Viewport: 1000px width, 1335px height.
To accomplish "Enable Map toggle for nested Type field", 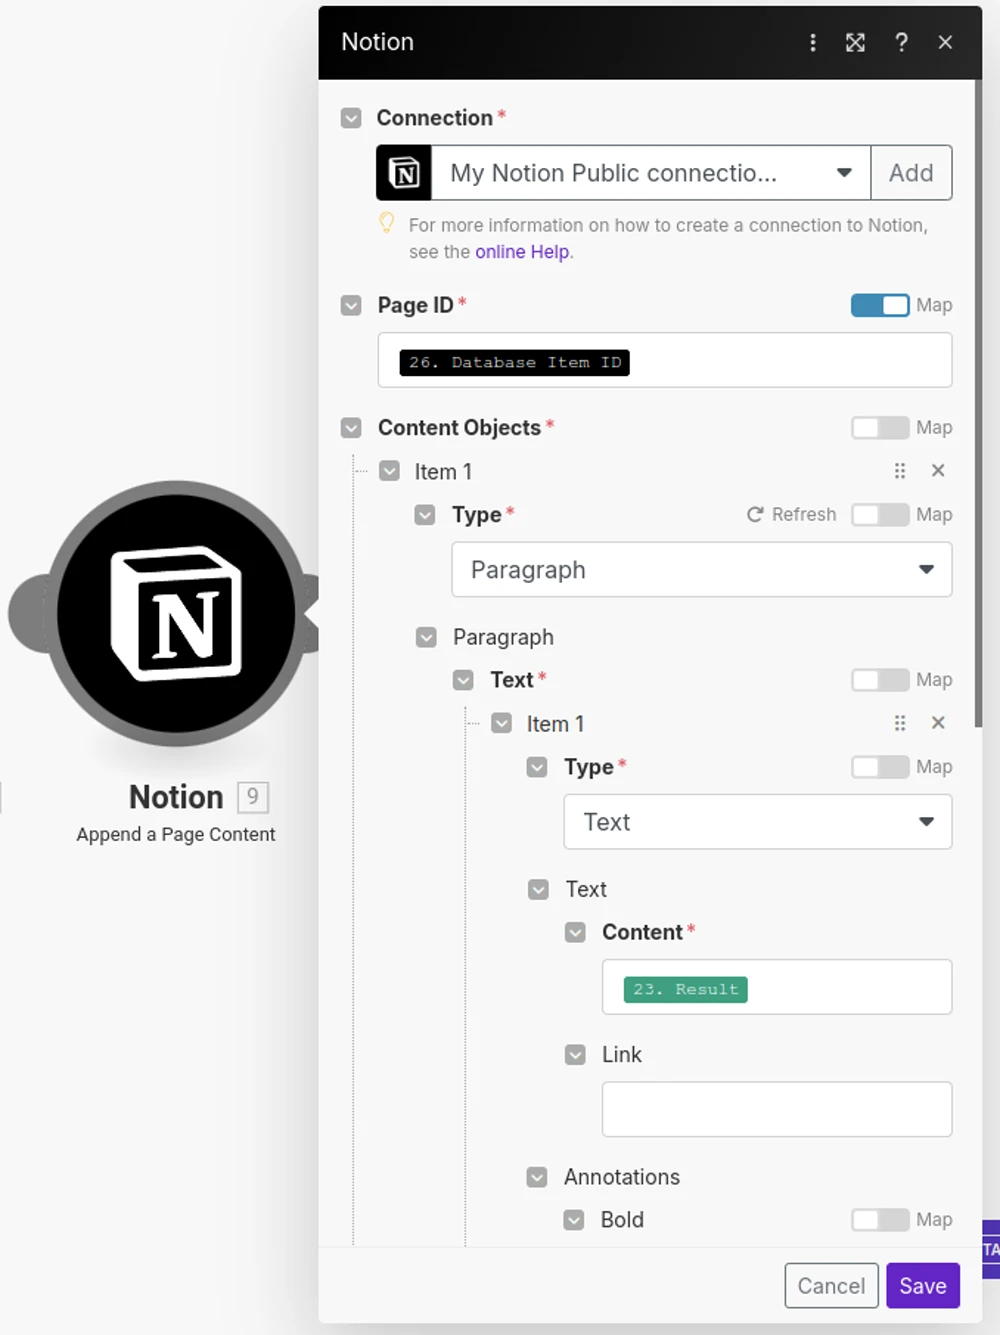I will [880, 767].
